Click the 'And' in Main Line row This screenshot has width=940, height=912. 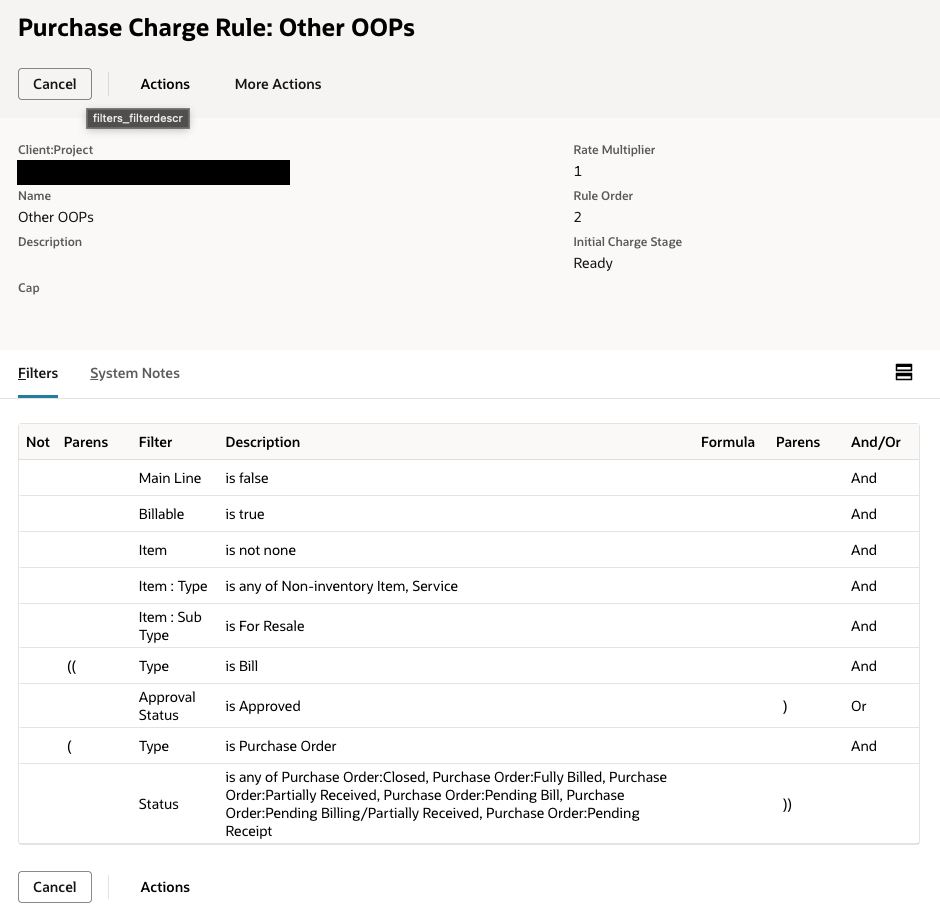[x=863, y=478]
